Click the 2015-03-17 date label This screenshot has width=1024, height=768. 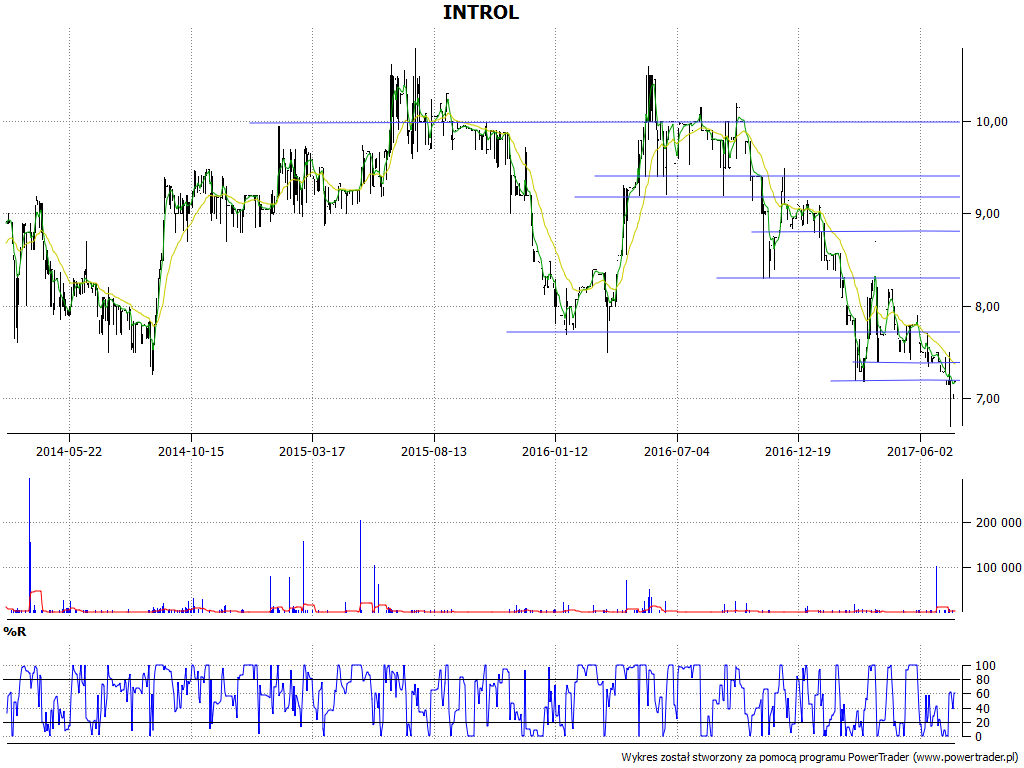tap(312, 451)
